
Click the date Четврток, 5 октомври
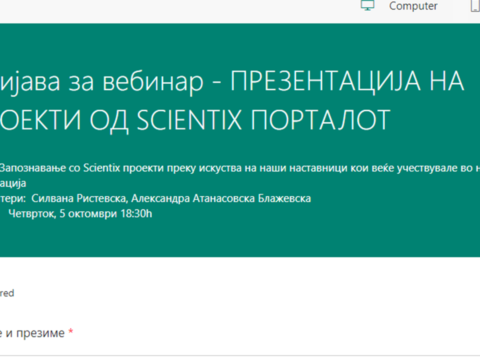tap(63, 214)
